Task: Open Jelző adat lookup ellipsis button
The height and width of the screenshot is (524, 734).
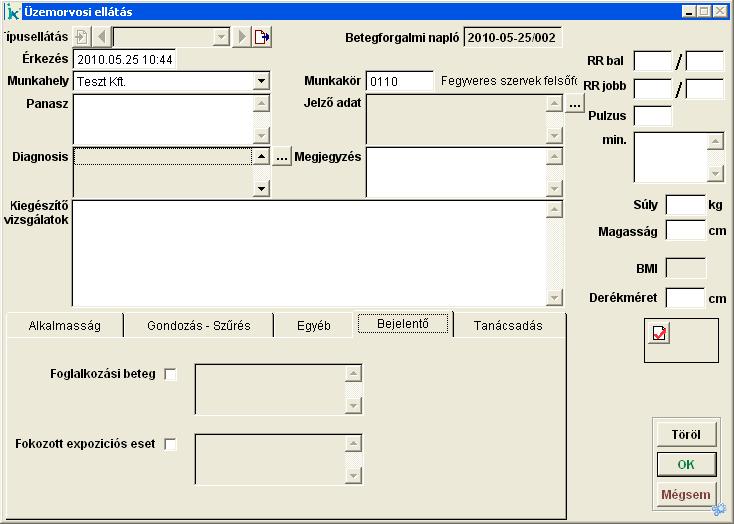Action: point(574,103)
